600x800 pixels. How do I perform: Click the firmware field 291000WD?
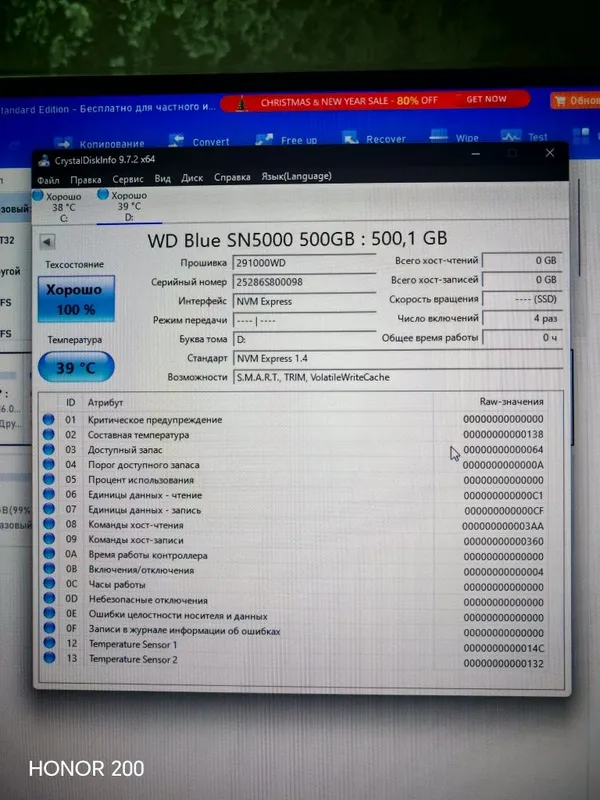(304, 263)
